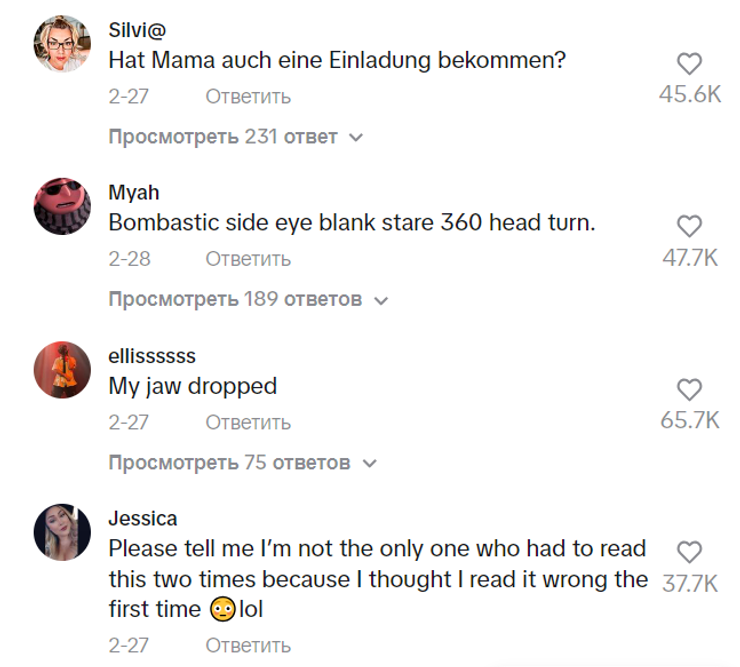Screen dimensions: 740x667
Task: Click Ответить under Jessica's comment
Action: pos(248,645)
